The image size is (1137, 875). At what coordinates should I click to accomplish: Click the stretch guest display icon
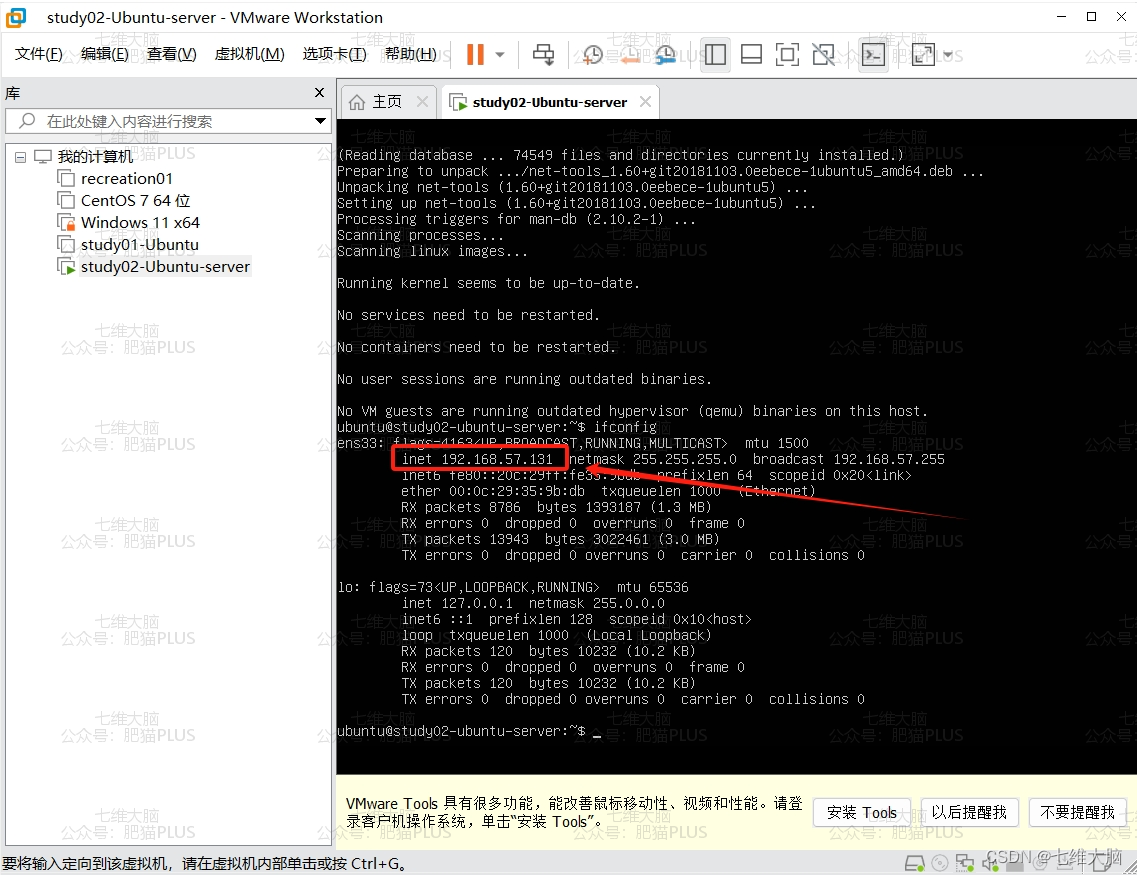(x=923, y=54)
